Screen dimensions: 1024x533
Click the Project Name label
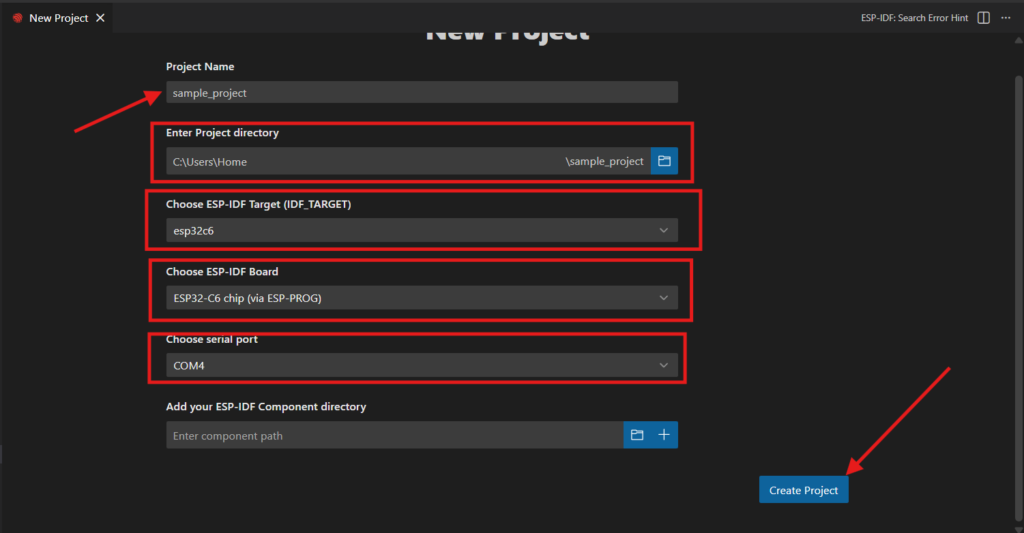pos(200,67)
